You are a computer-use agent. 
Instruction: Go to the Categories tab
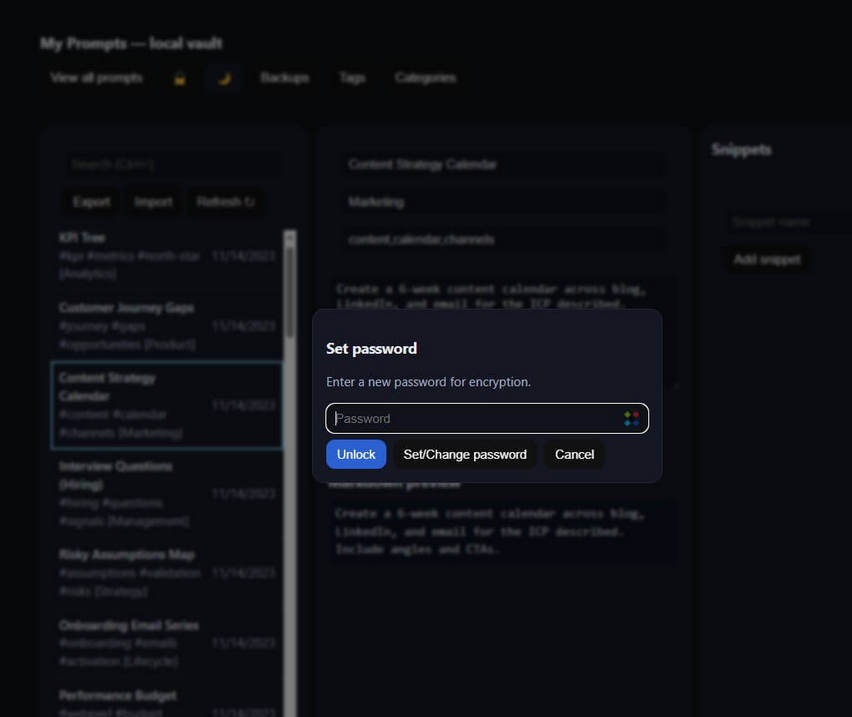pyautogui.click(x=425, y=78)
